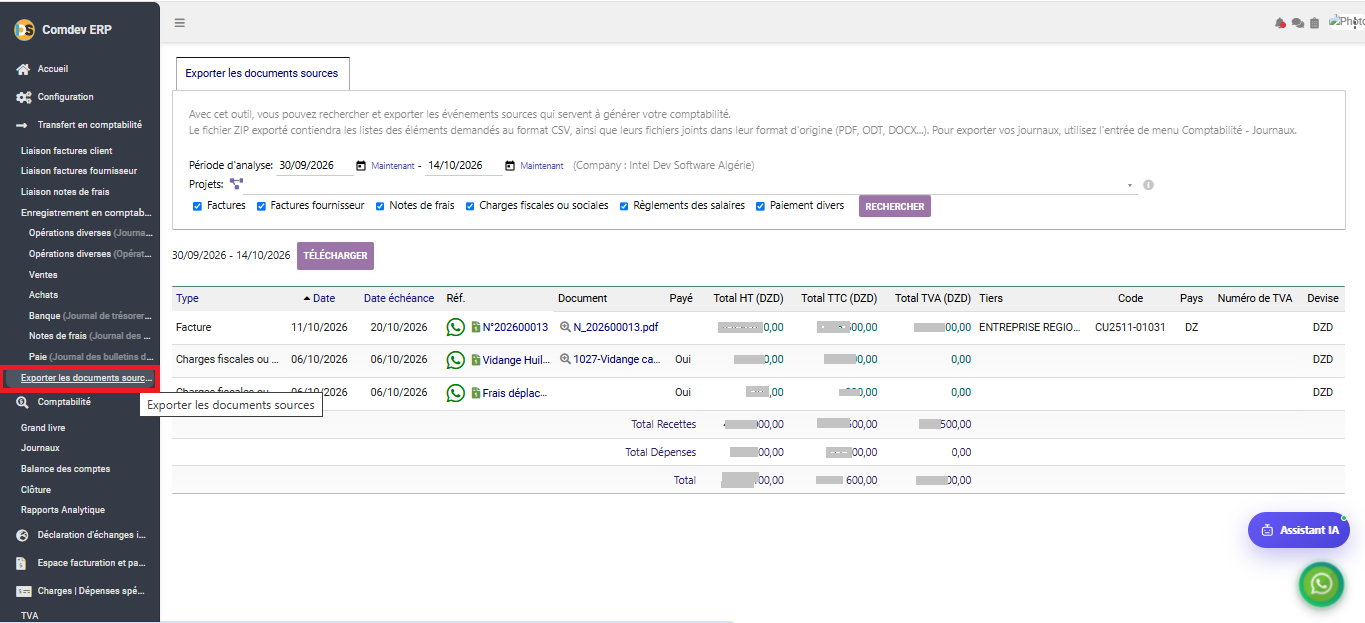Image resolution: width=1365 pixels, height=623 pixels.
Task: Open invoice reference N°202600013
Action: pos(515,327)
